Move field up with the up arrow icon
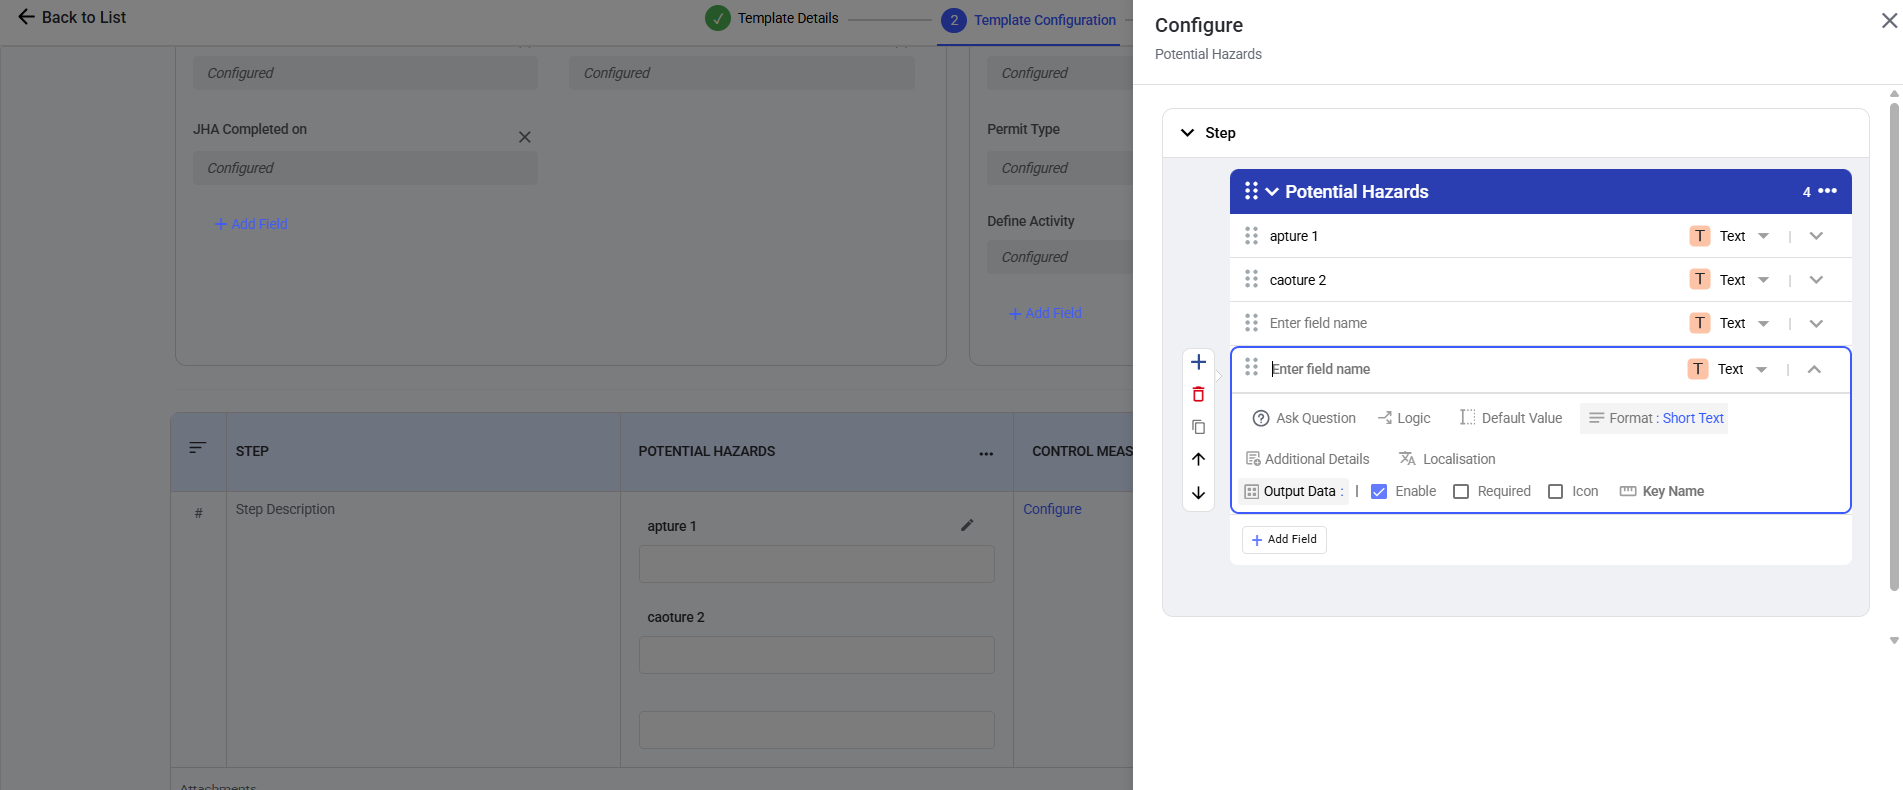This screenshot has width=1903, height=790. (x=1198, y=459)
